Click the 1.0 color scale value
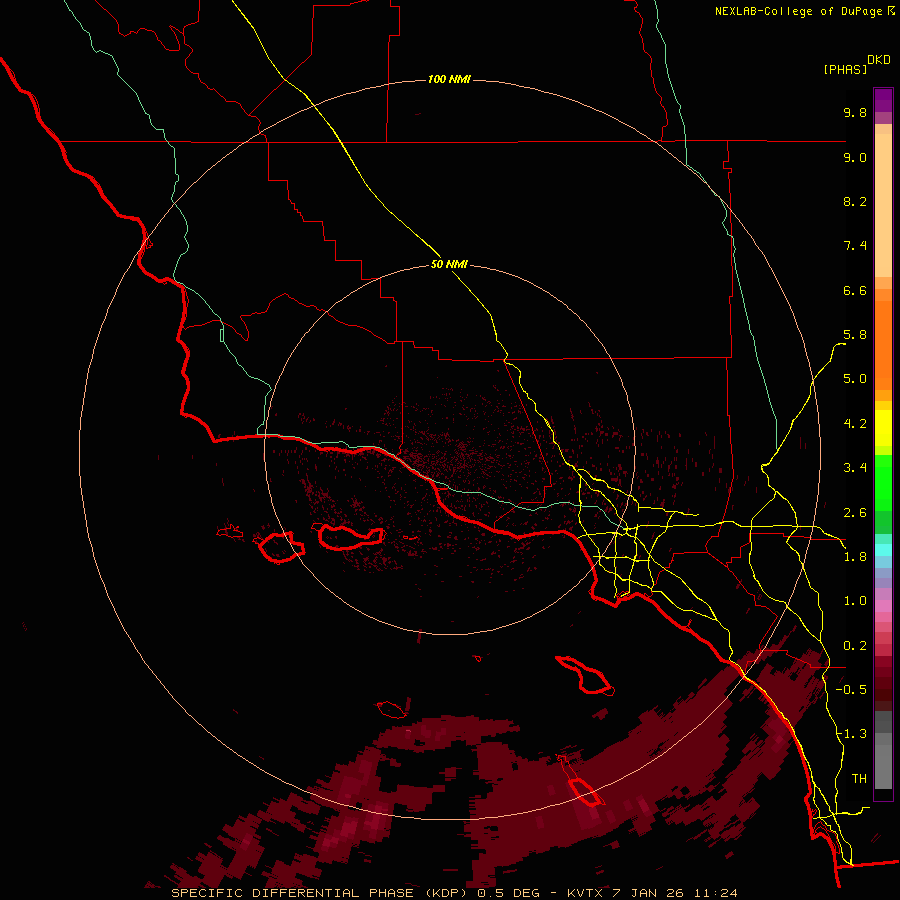 pos(855,601)
